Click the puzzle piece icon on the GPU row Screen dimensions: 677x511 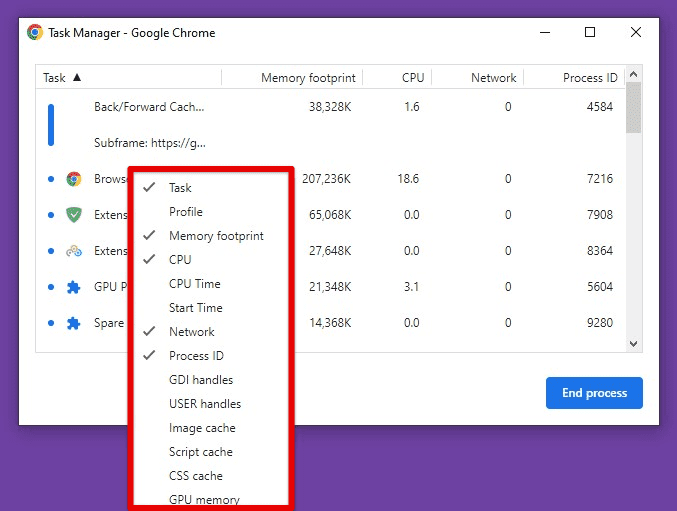(x=74, y=287)
